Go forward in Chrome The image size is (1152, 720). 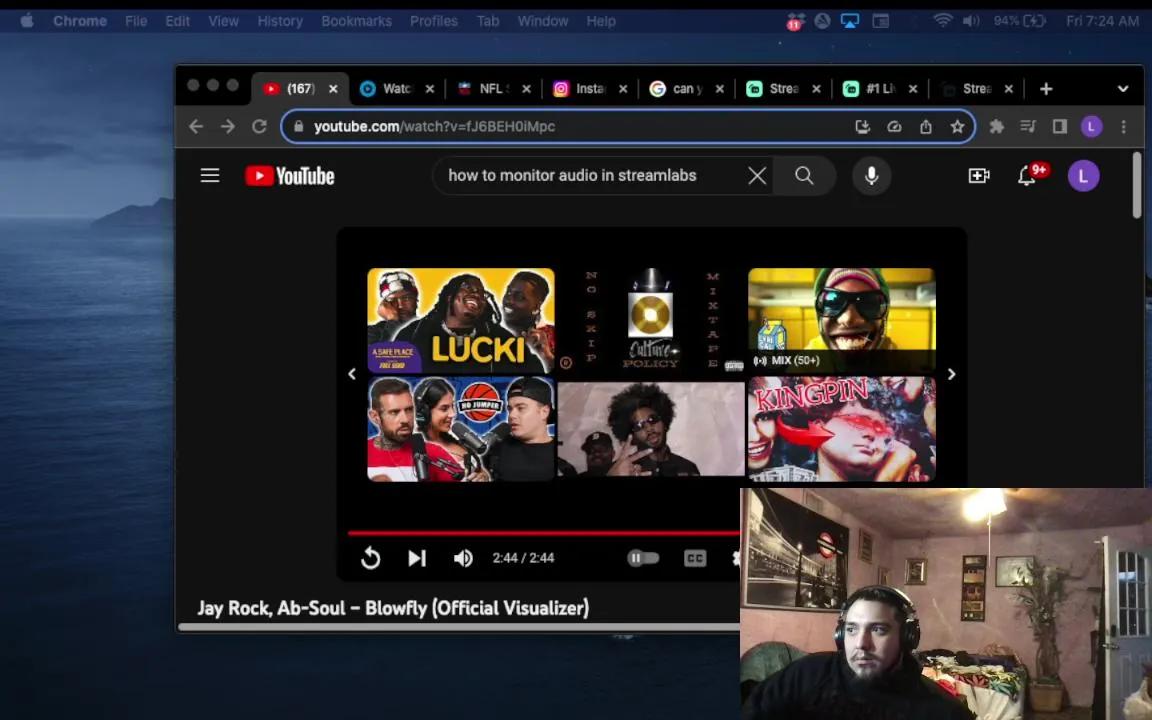(x=228, y=126)
